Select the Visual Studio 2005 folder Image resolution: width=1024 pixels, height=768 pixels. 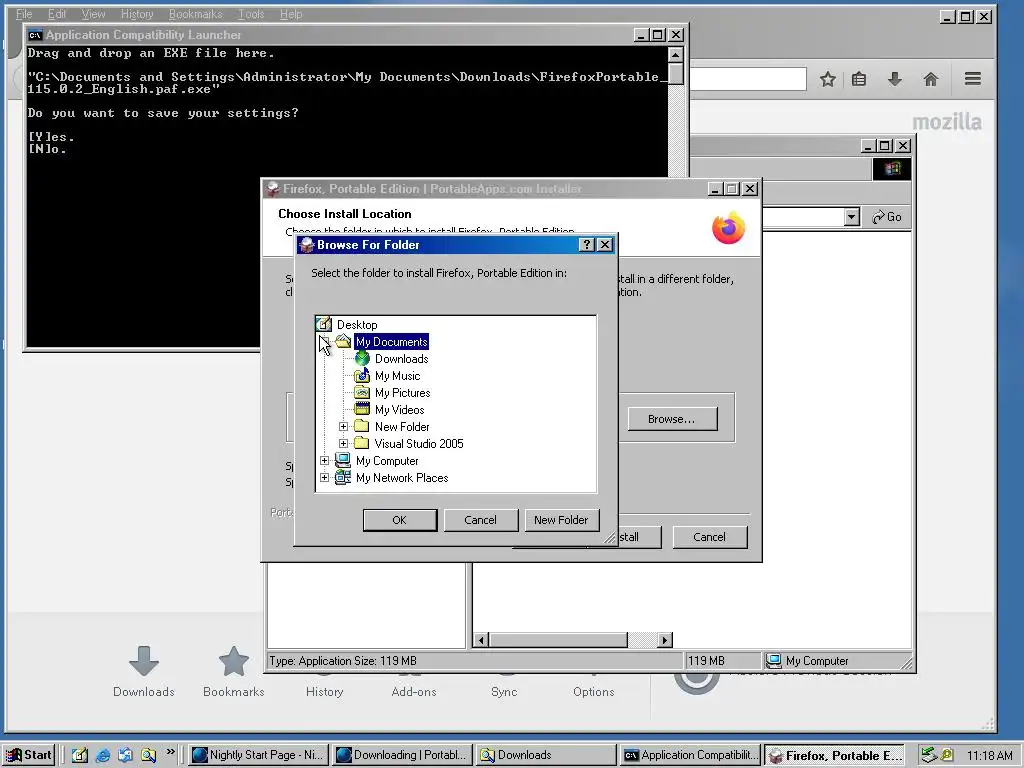tap(419, 443)
